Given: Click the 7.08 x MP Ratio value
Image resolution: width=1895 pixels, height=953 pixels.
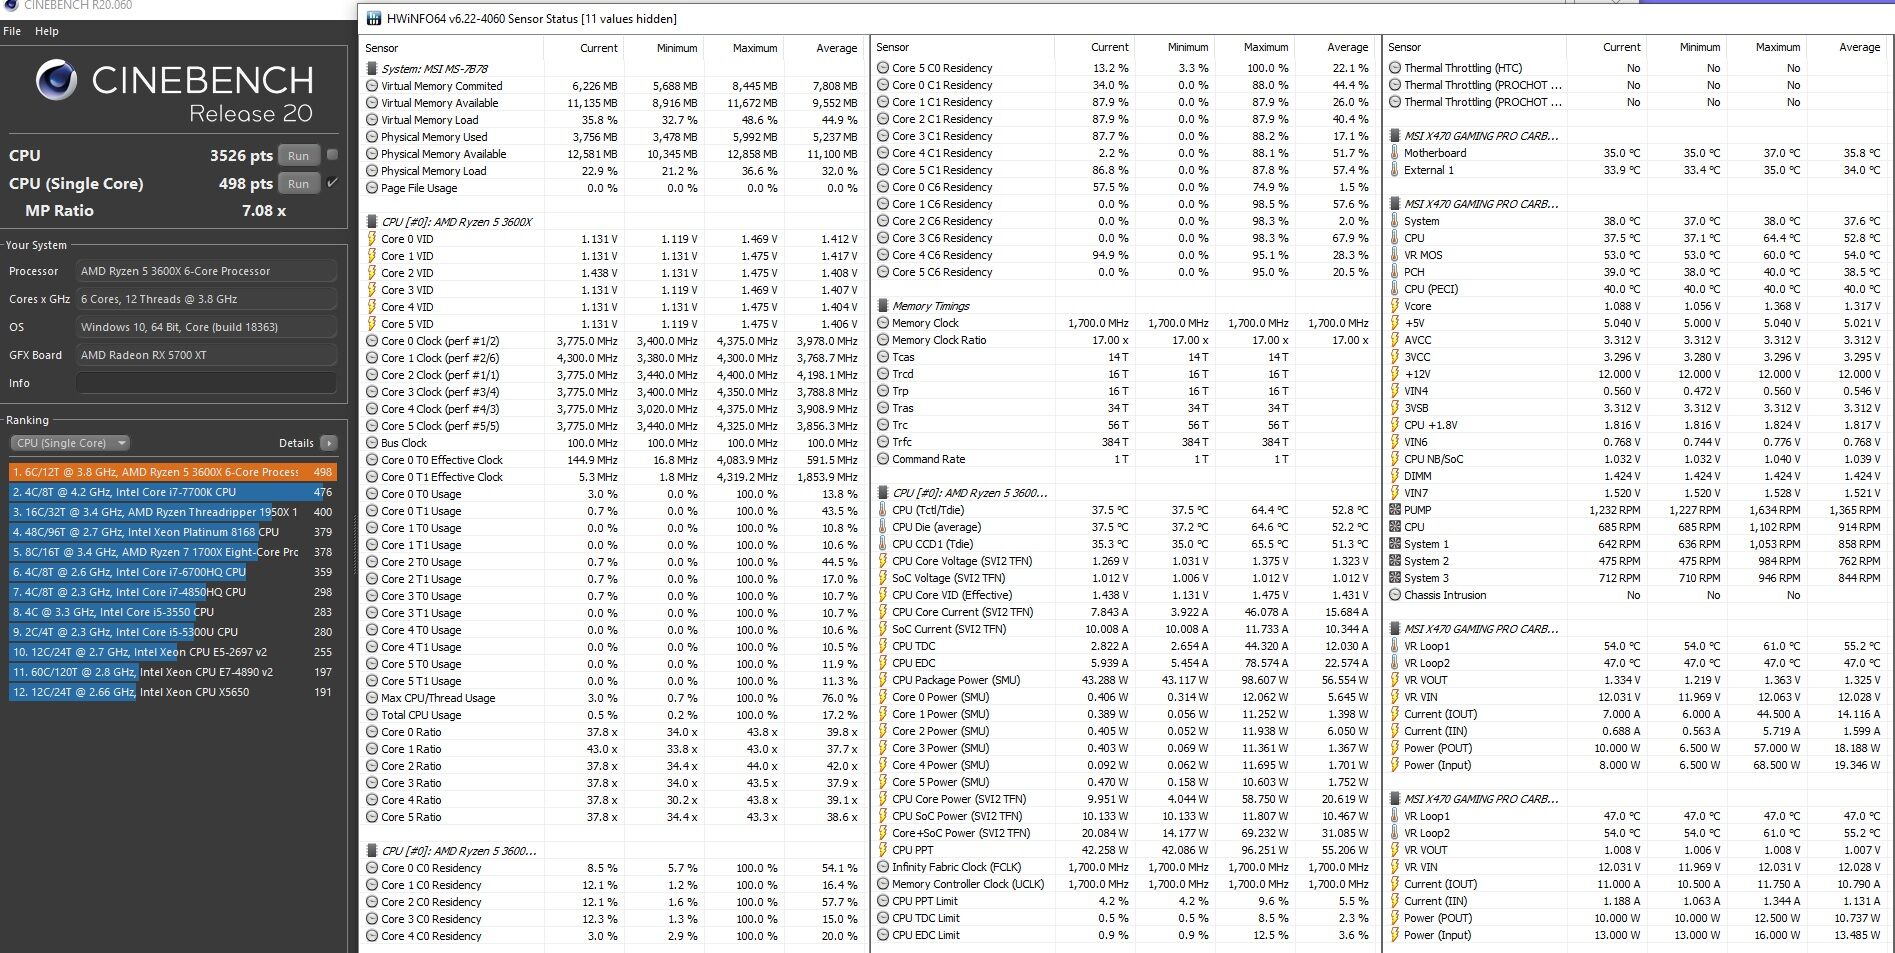Looking at the screenshot, I should tap(264, 211).
